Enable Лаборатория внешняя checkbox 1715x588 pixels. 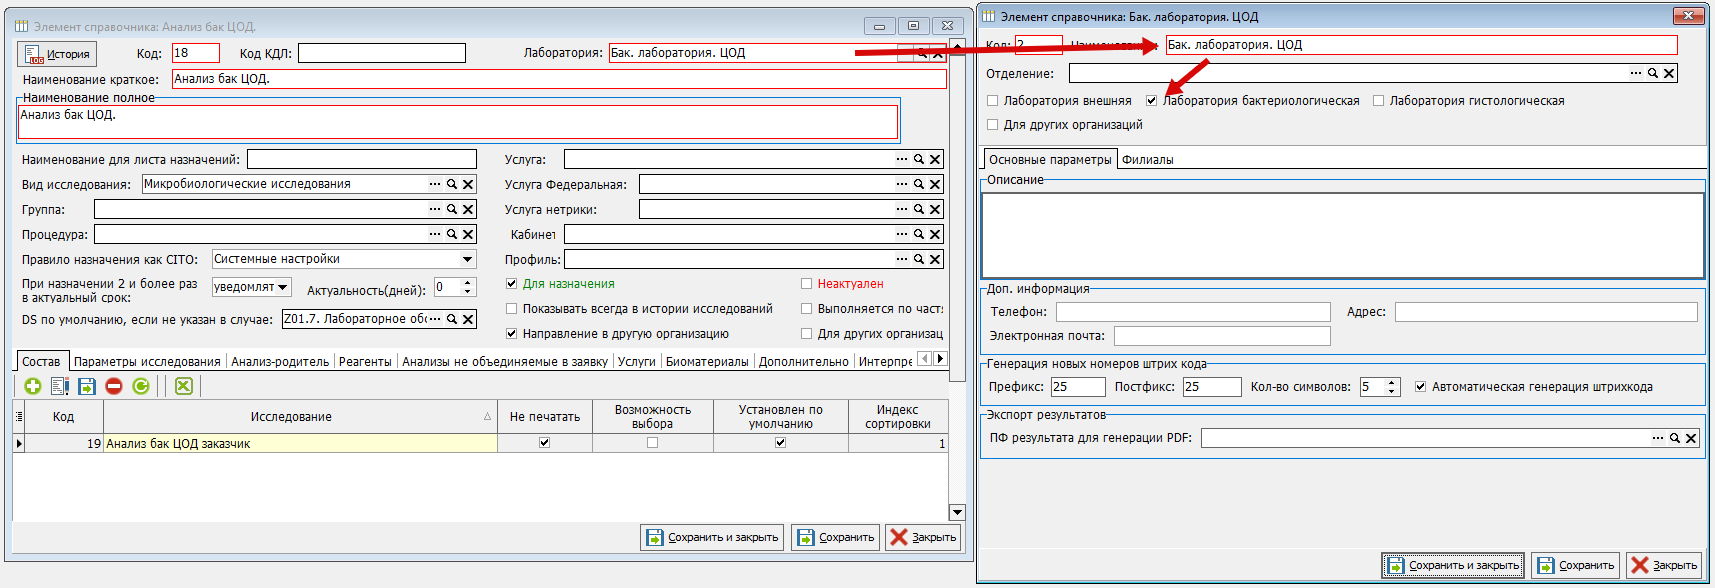pyautogui.click(x=993, y=101)
